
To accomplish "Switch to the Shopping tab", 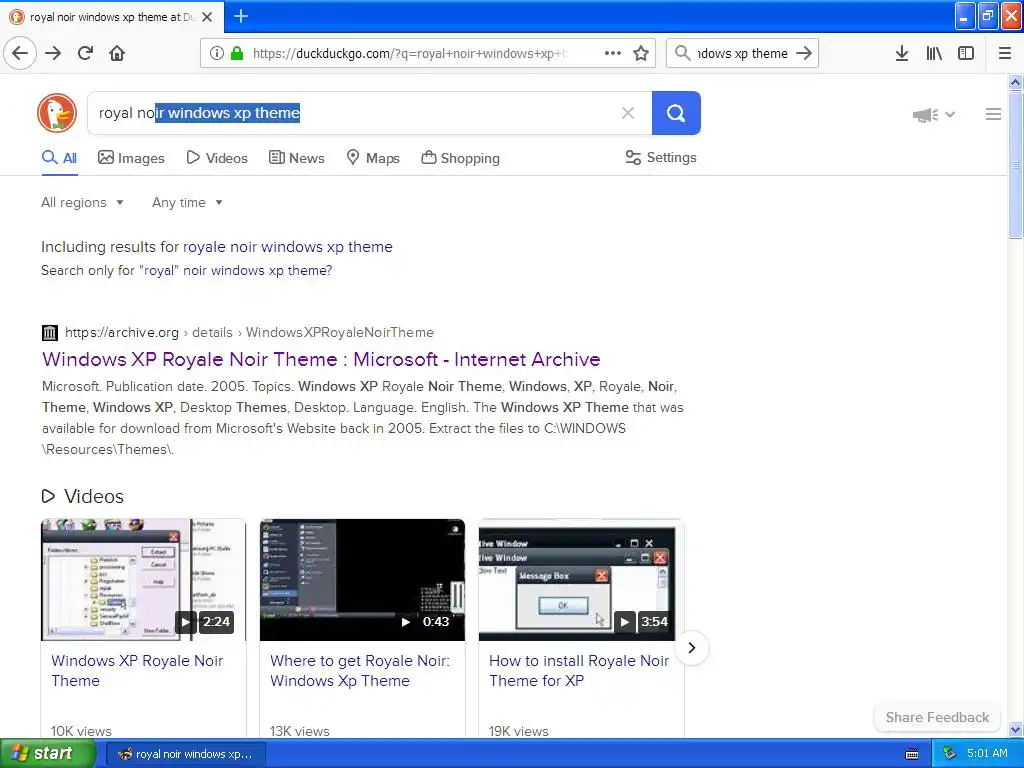I will point(460,158).
